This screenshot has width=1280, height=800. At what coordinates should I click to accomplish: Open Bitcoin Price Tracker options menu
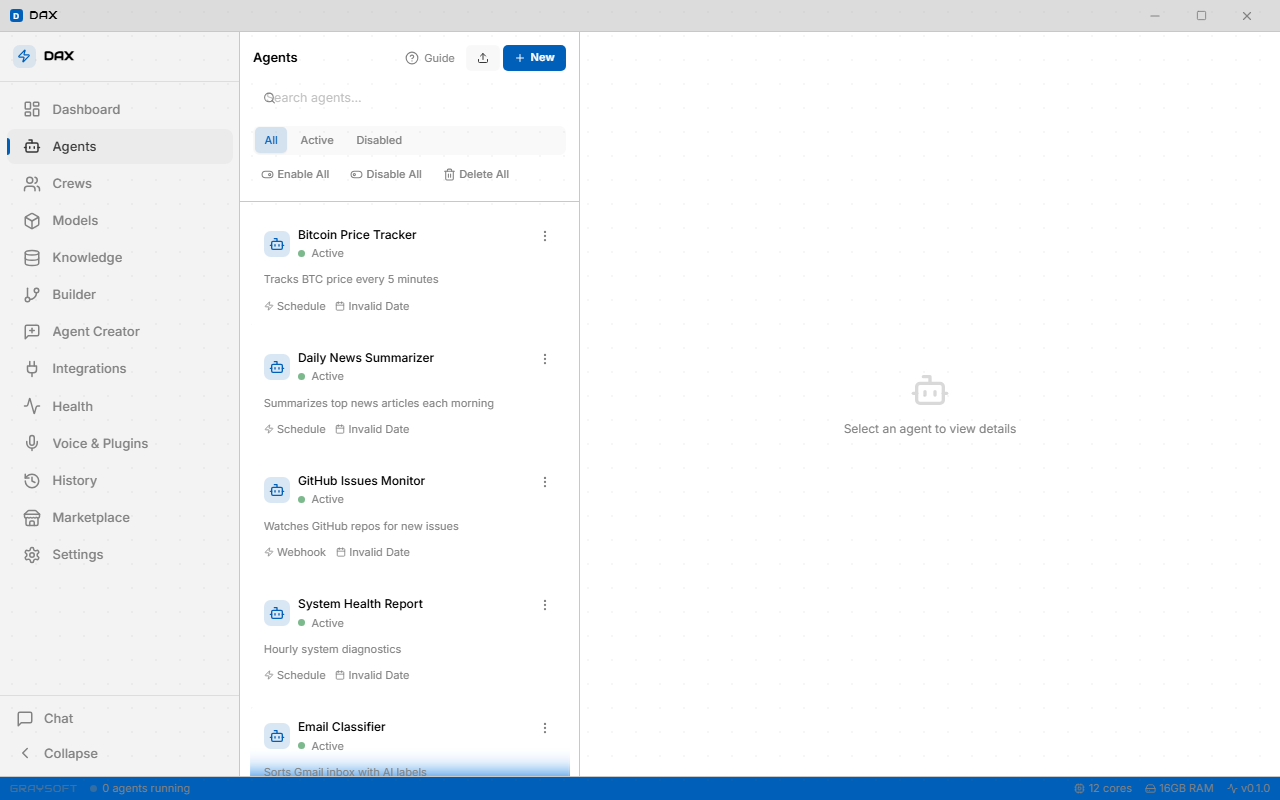pos(545,236)
